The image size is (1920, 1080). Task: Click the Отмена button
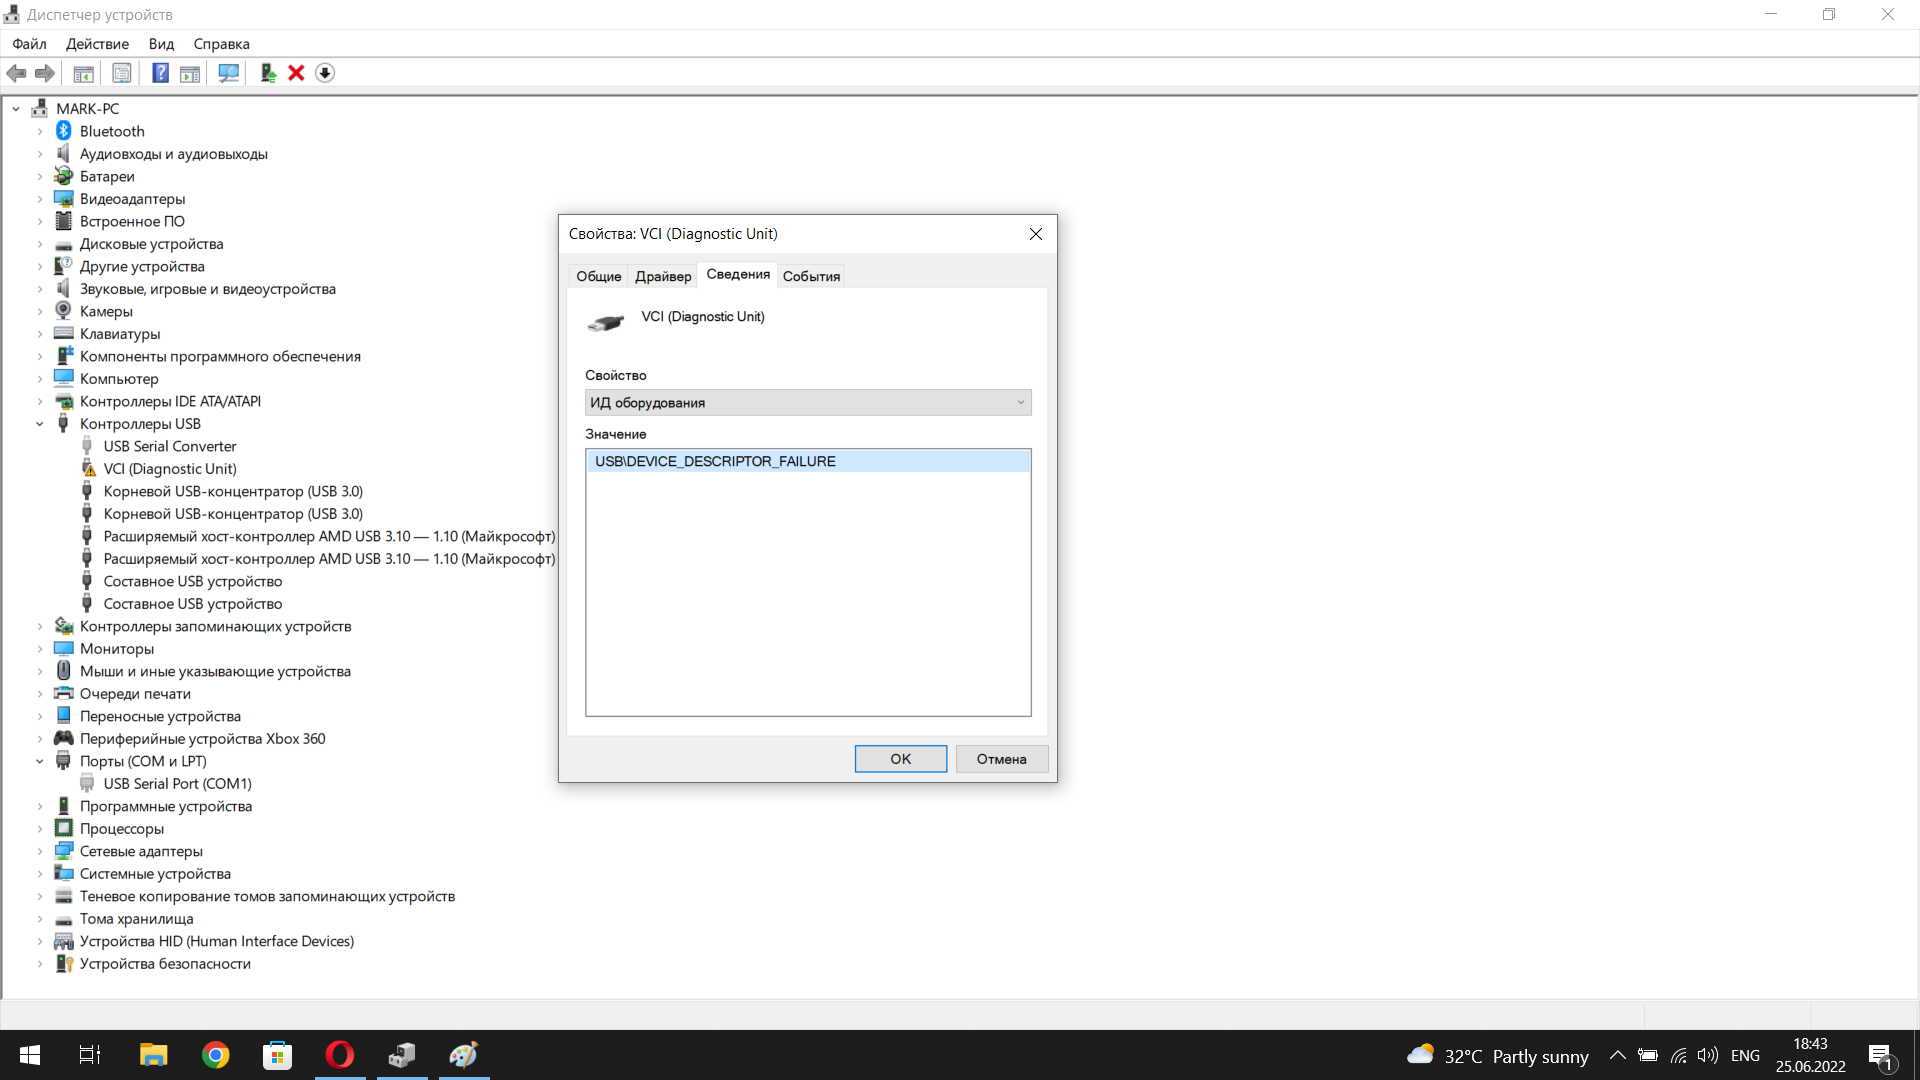tap(1001, 759)
